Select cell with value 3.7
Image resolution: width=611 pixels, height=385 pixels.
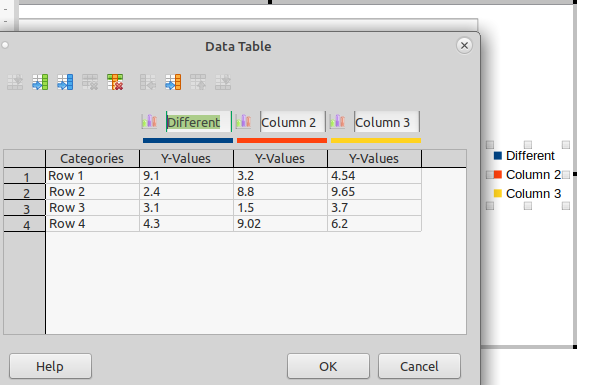coord(374,208)
